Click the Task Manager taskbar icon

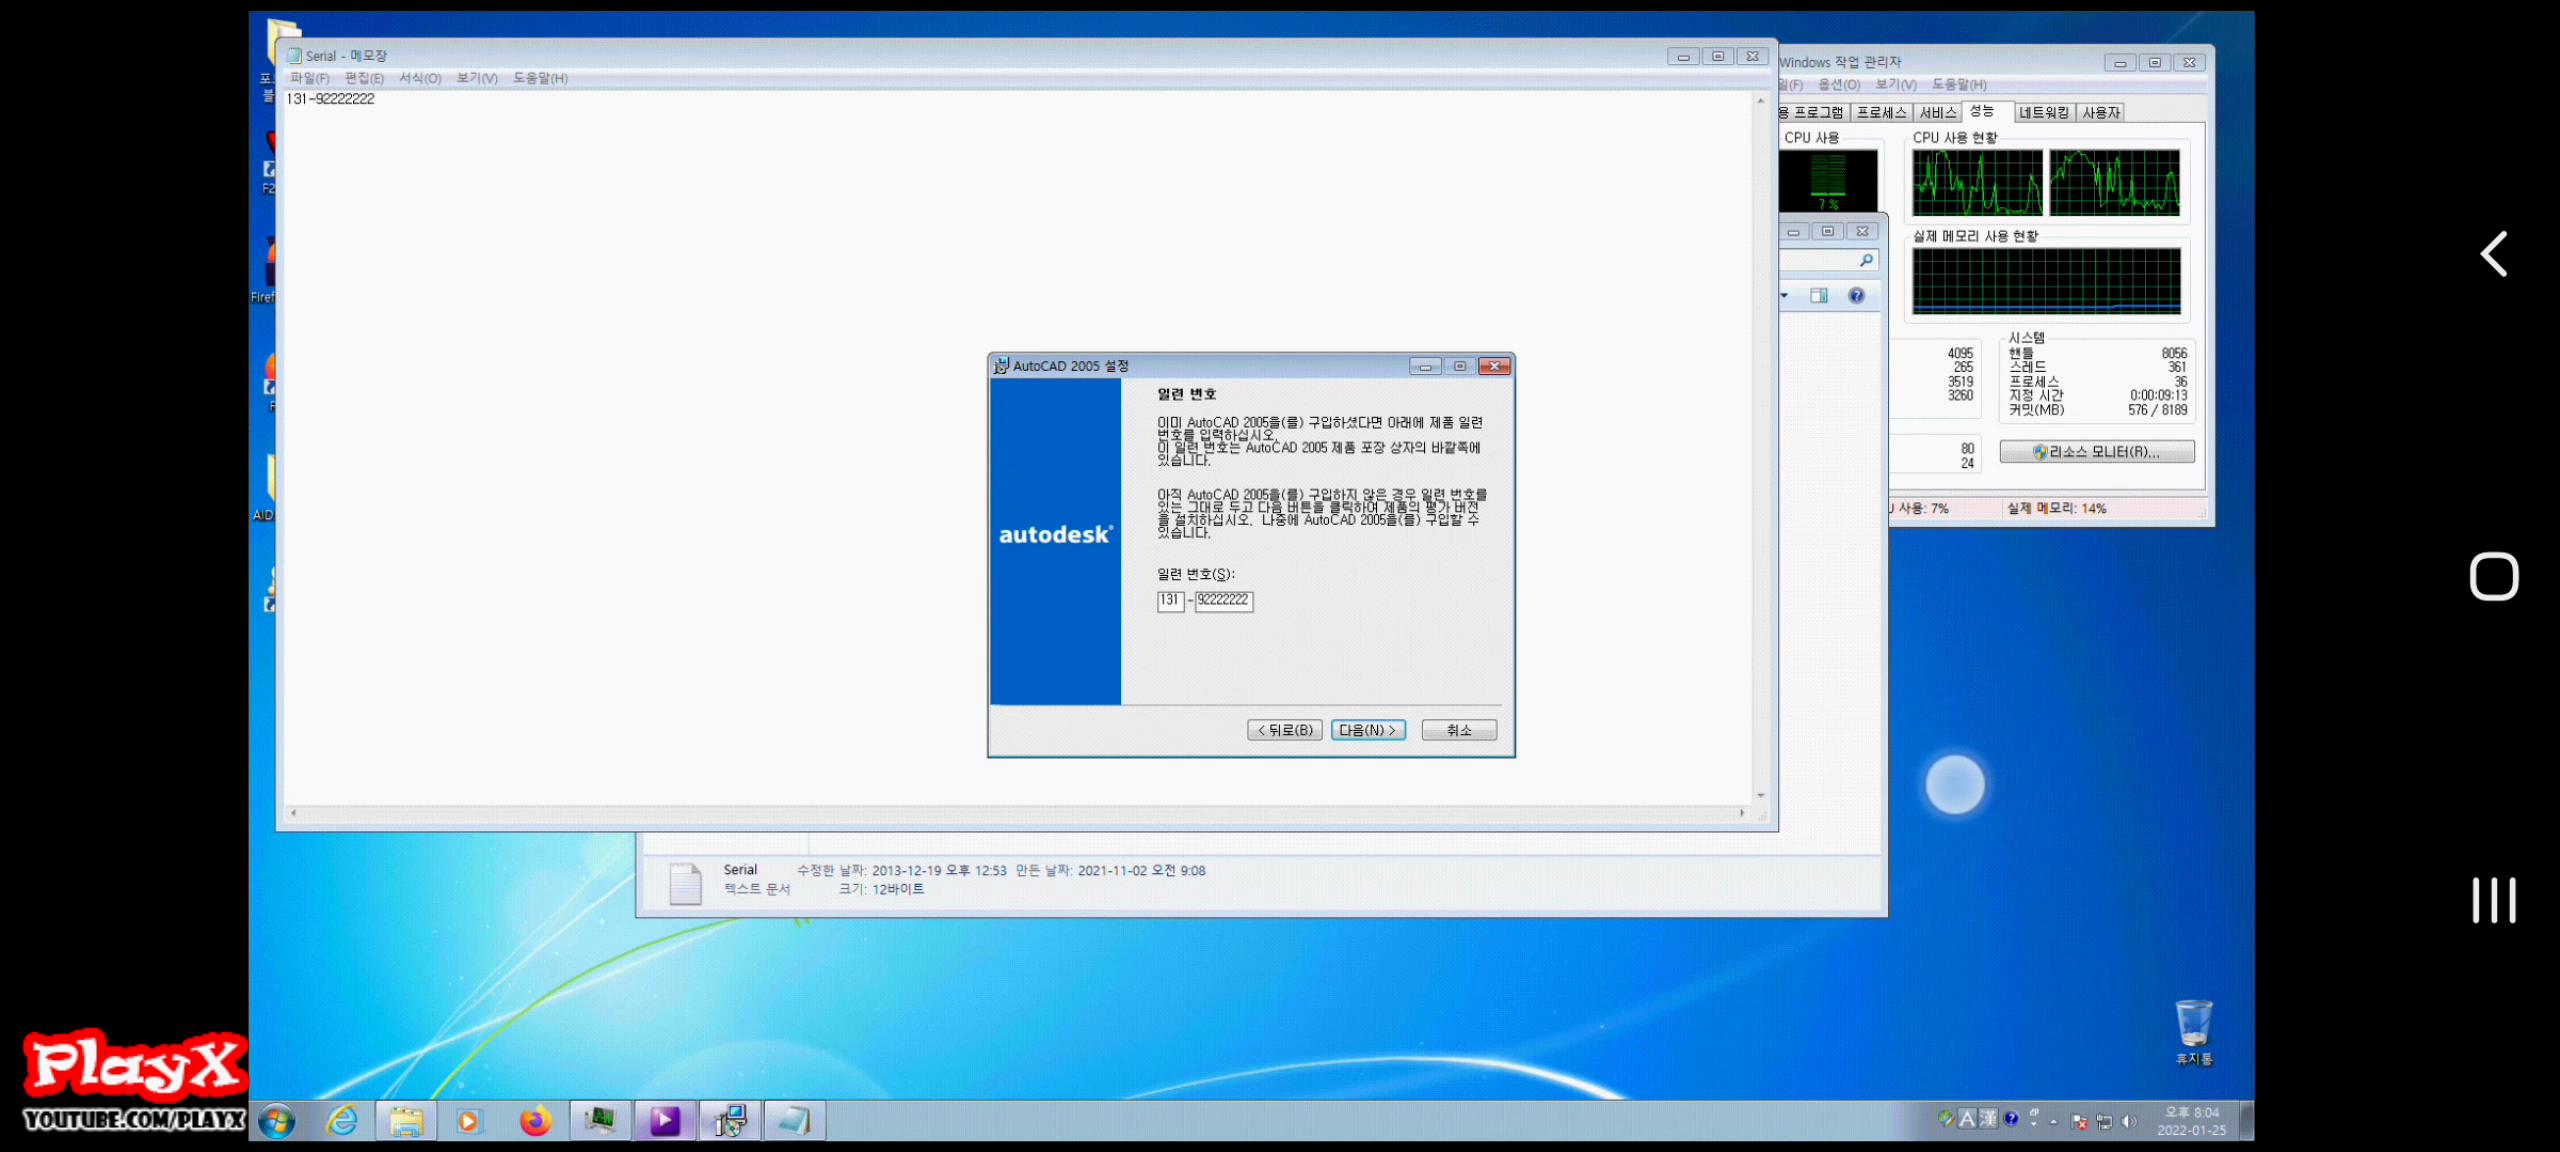click(600, 1121)
